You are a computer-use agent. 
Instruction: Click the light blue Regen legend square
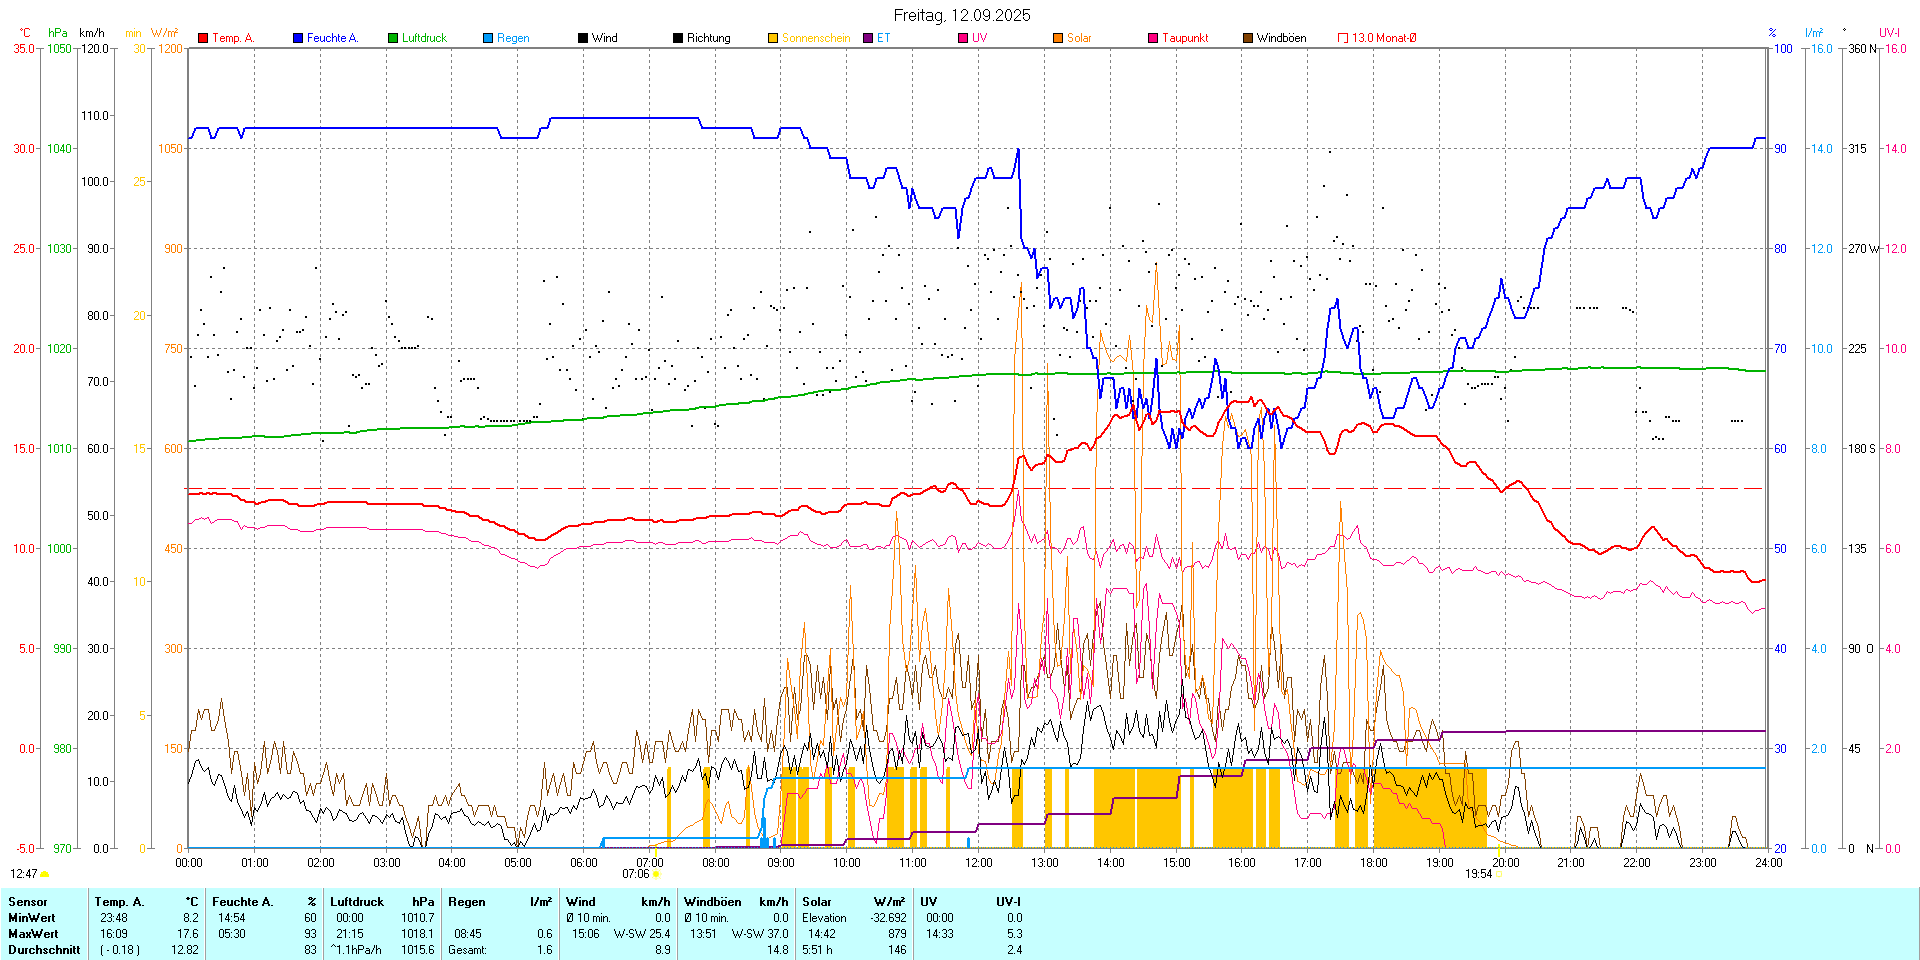tap(488, 38)
